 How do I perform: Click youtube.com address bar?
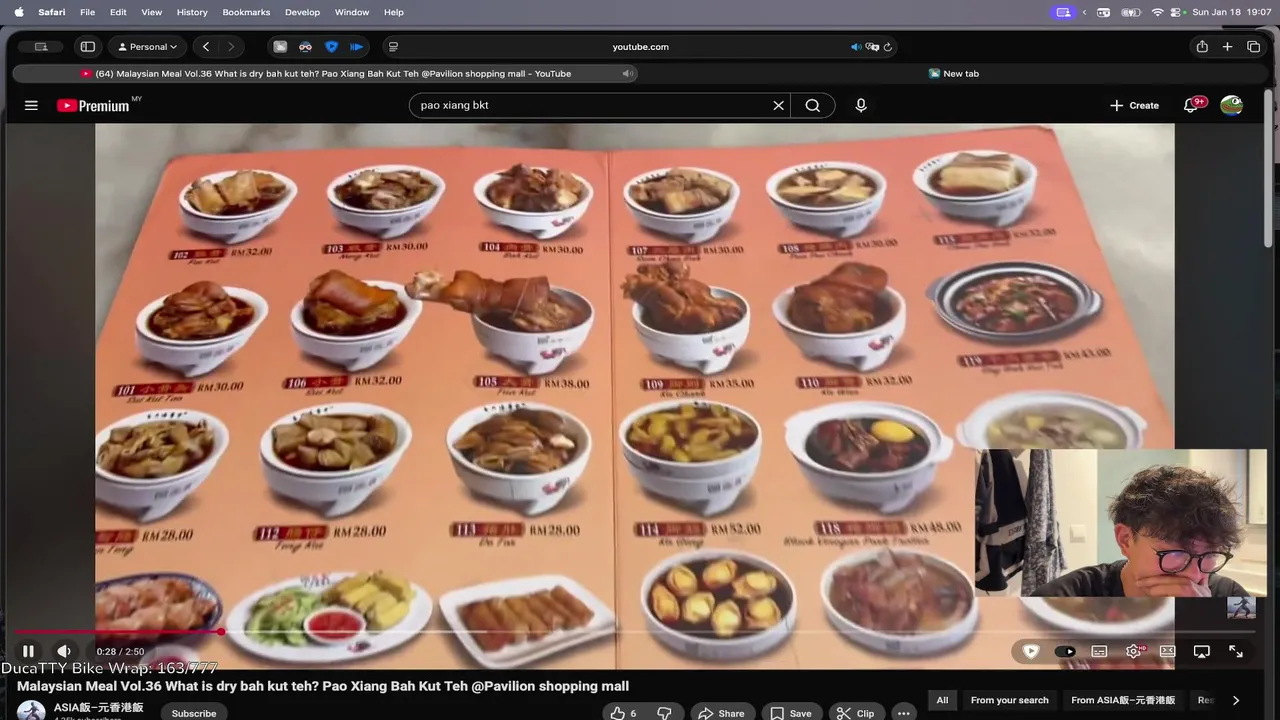(640, 47)
